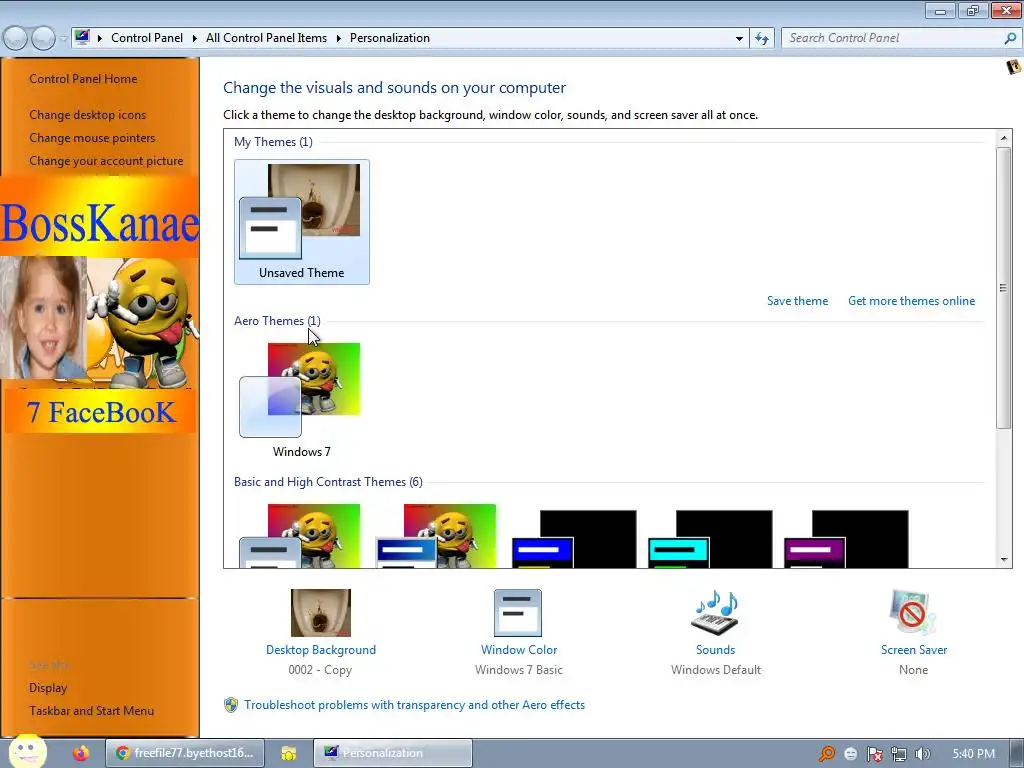Click the Window Color icon

tap(518, 613)
